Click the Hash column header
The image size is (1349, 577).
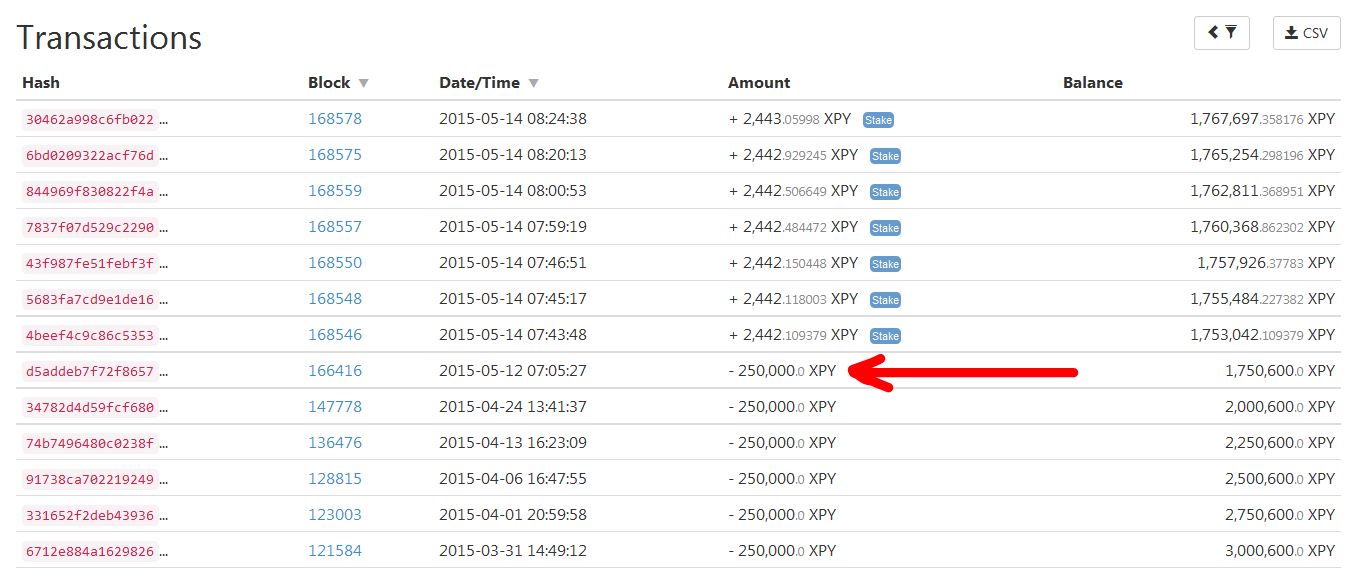(41, 83)
